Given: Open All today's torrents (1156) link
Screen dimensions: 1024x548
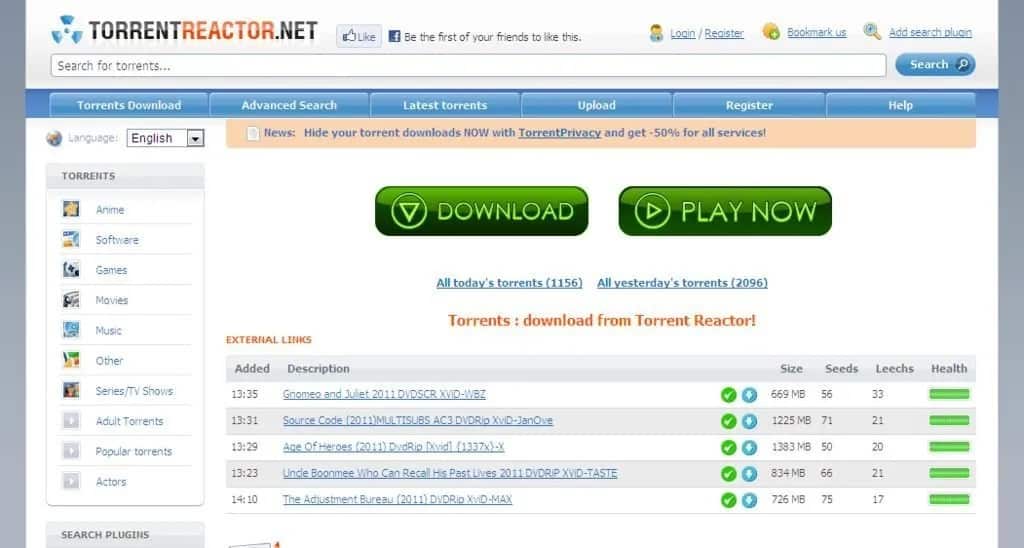Looking at the screenshot, I should (509, 283).
